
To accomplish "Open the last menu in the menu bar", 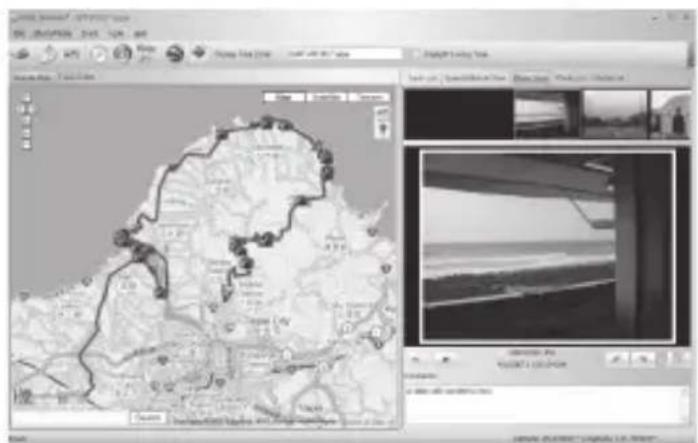I will 140,33.
